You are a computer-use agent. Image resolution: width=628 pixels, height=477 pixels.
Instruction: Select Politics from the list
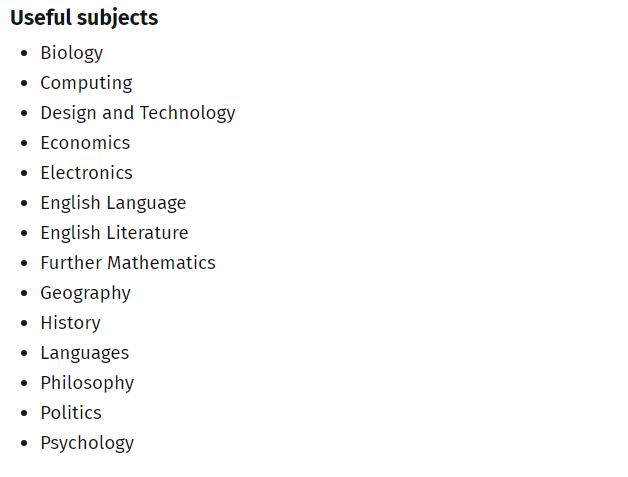click(x=71, y=413)
